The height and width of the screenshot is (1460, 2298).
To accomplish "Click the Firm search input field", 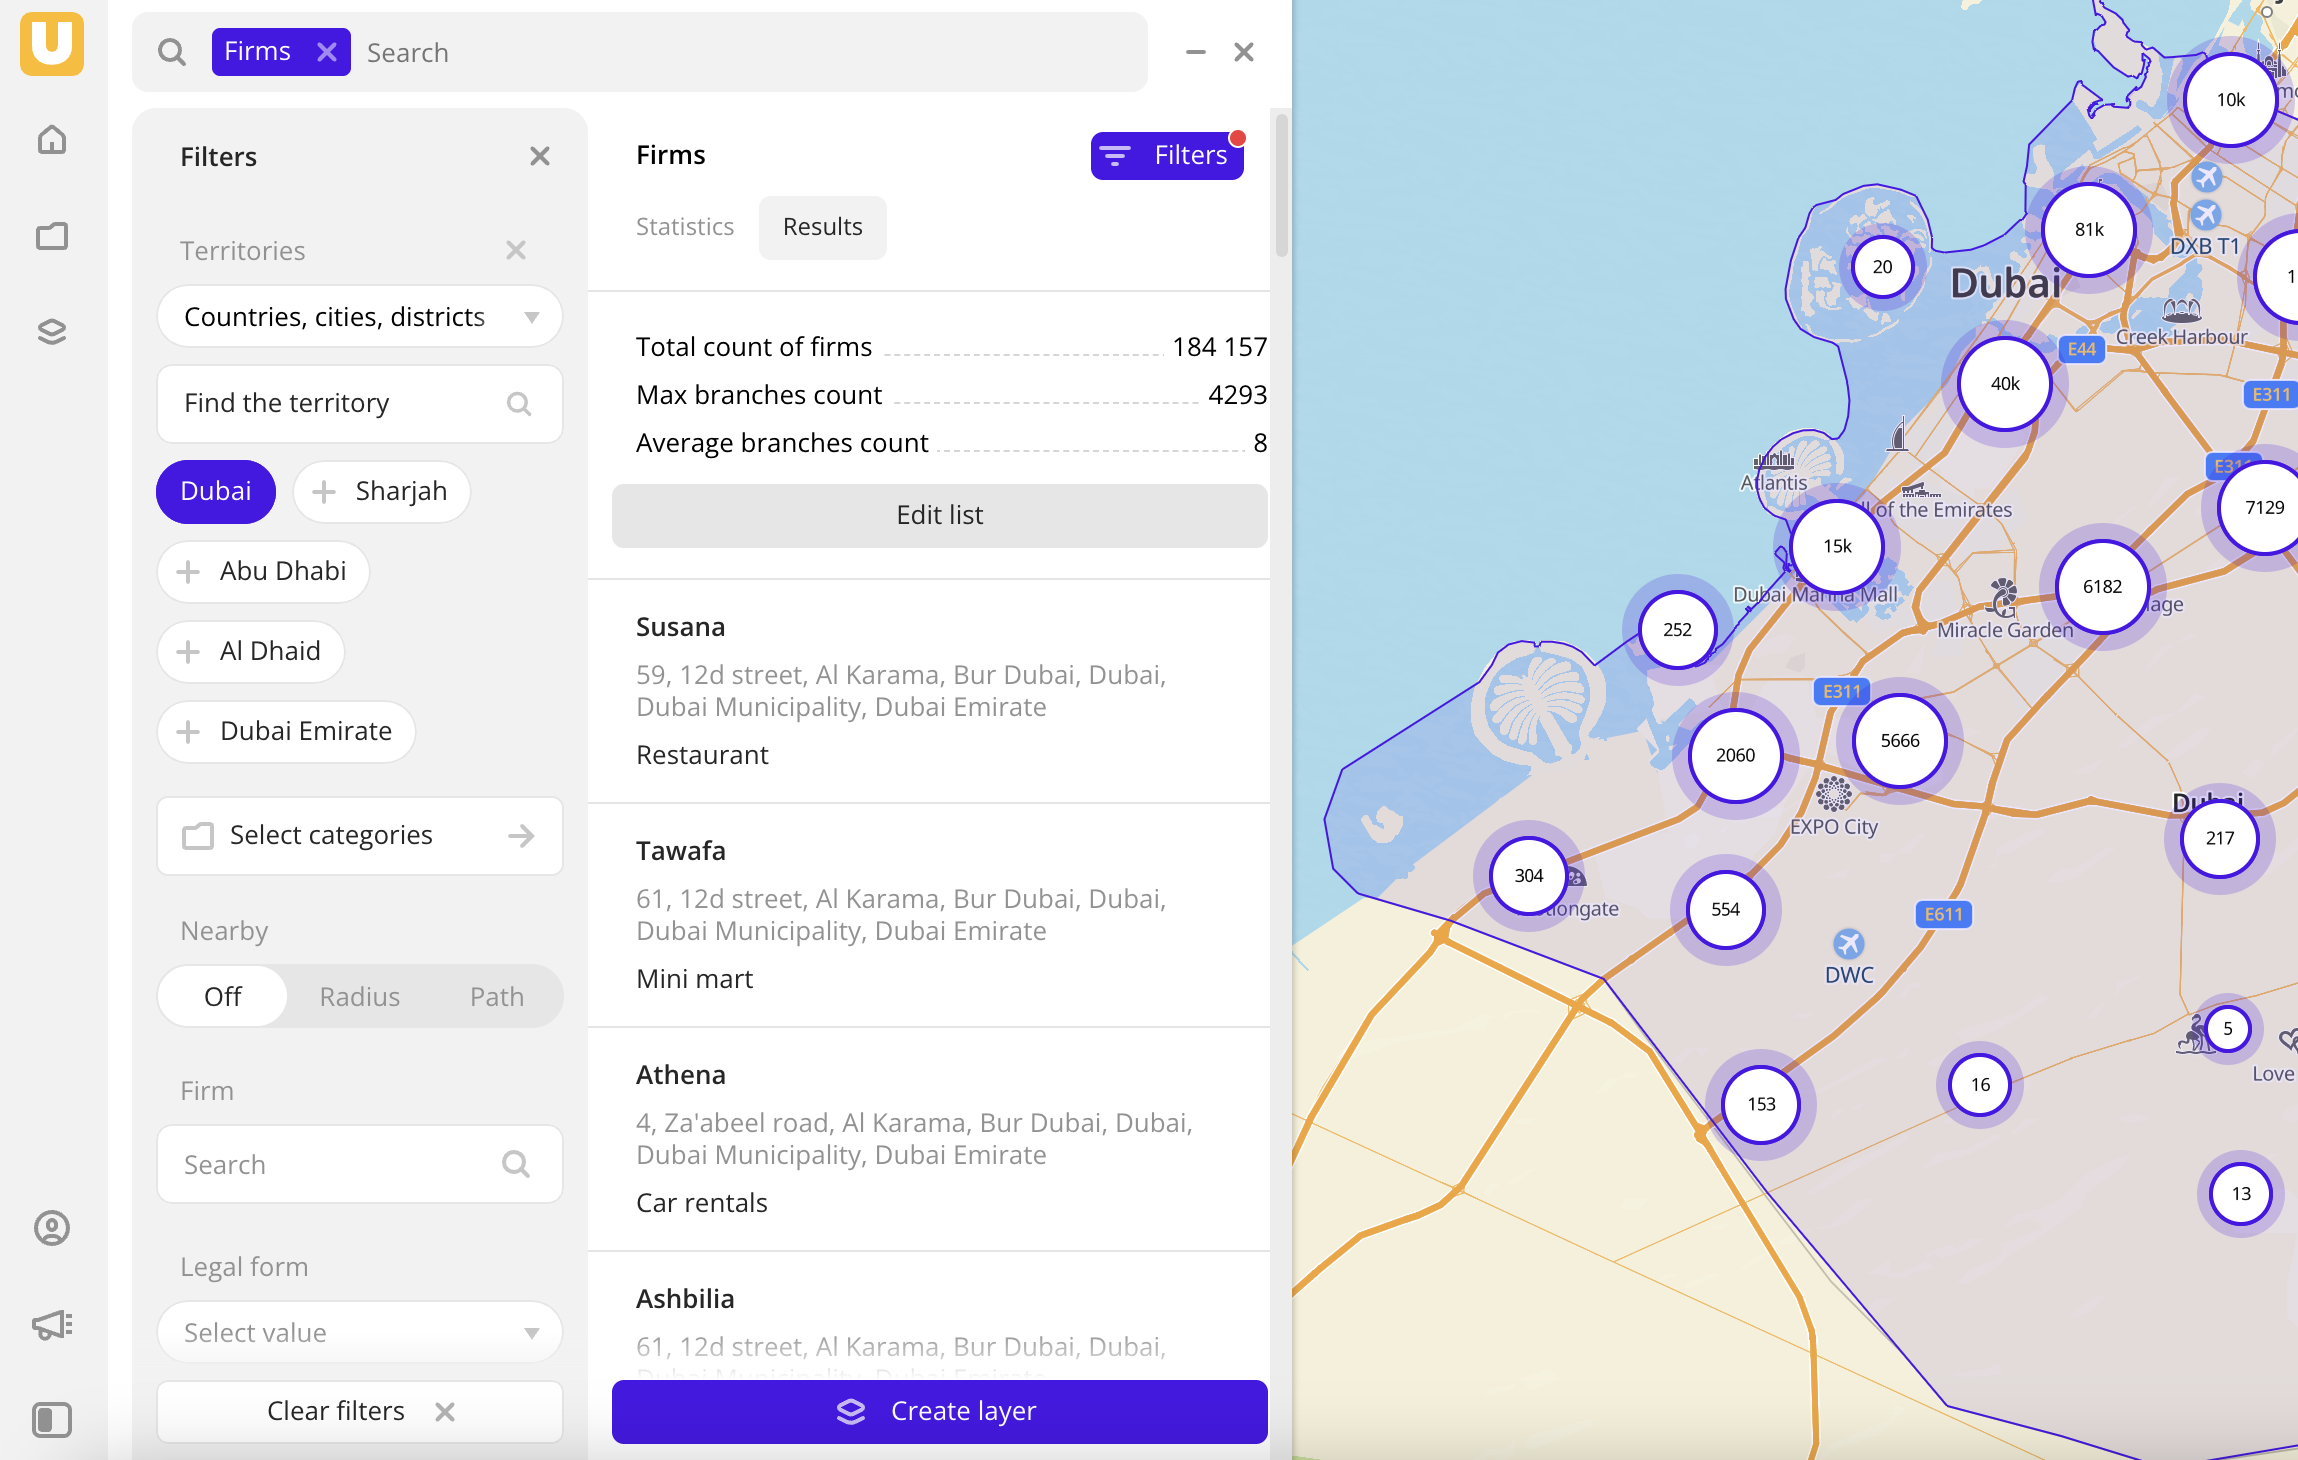I will [358, 1164].
